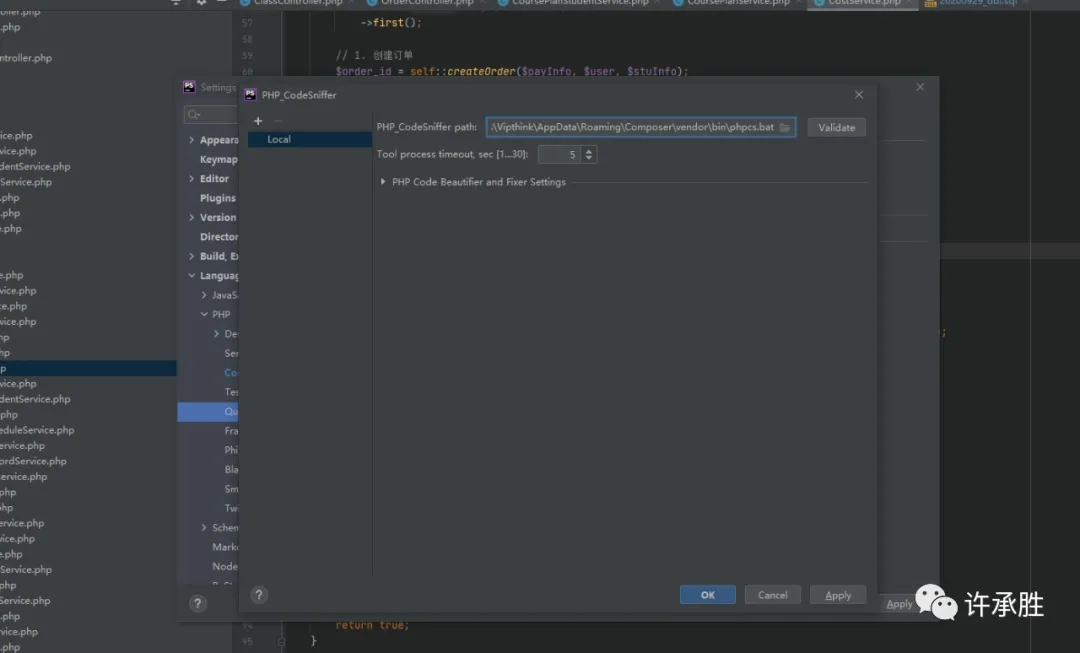
Task: Focus the tool process timeout field
Action: pyautogui.click(x=559, y=154)
